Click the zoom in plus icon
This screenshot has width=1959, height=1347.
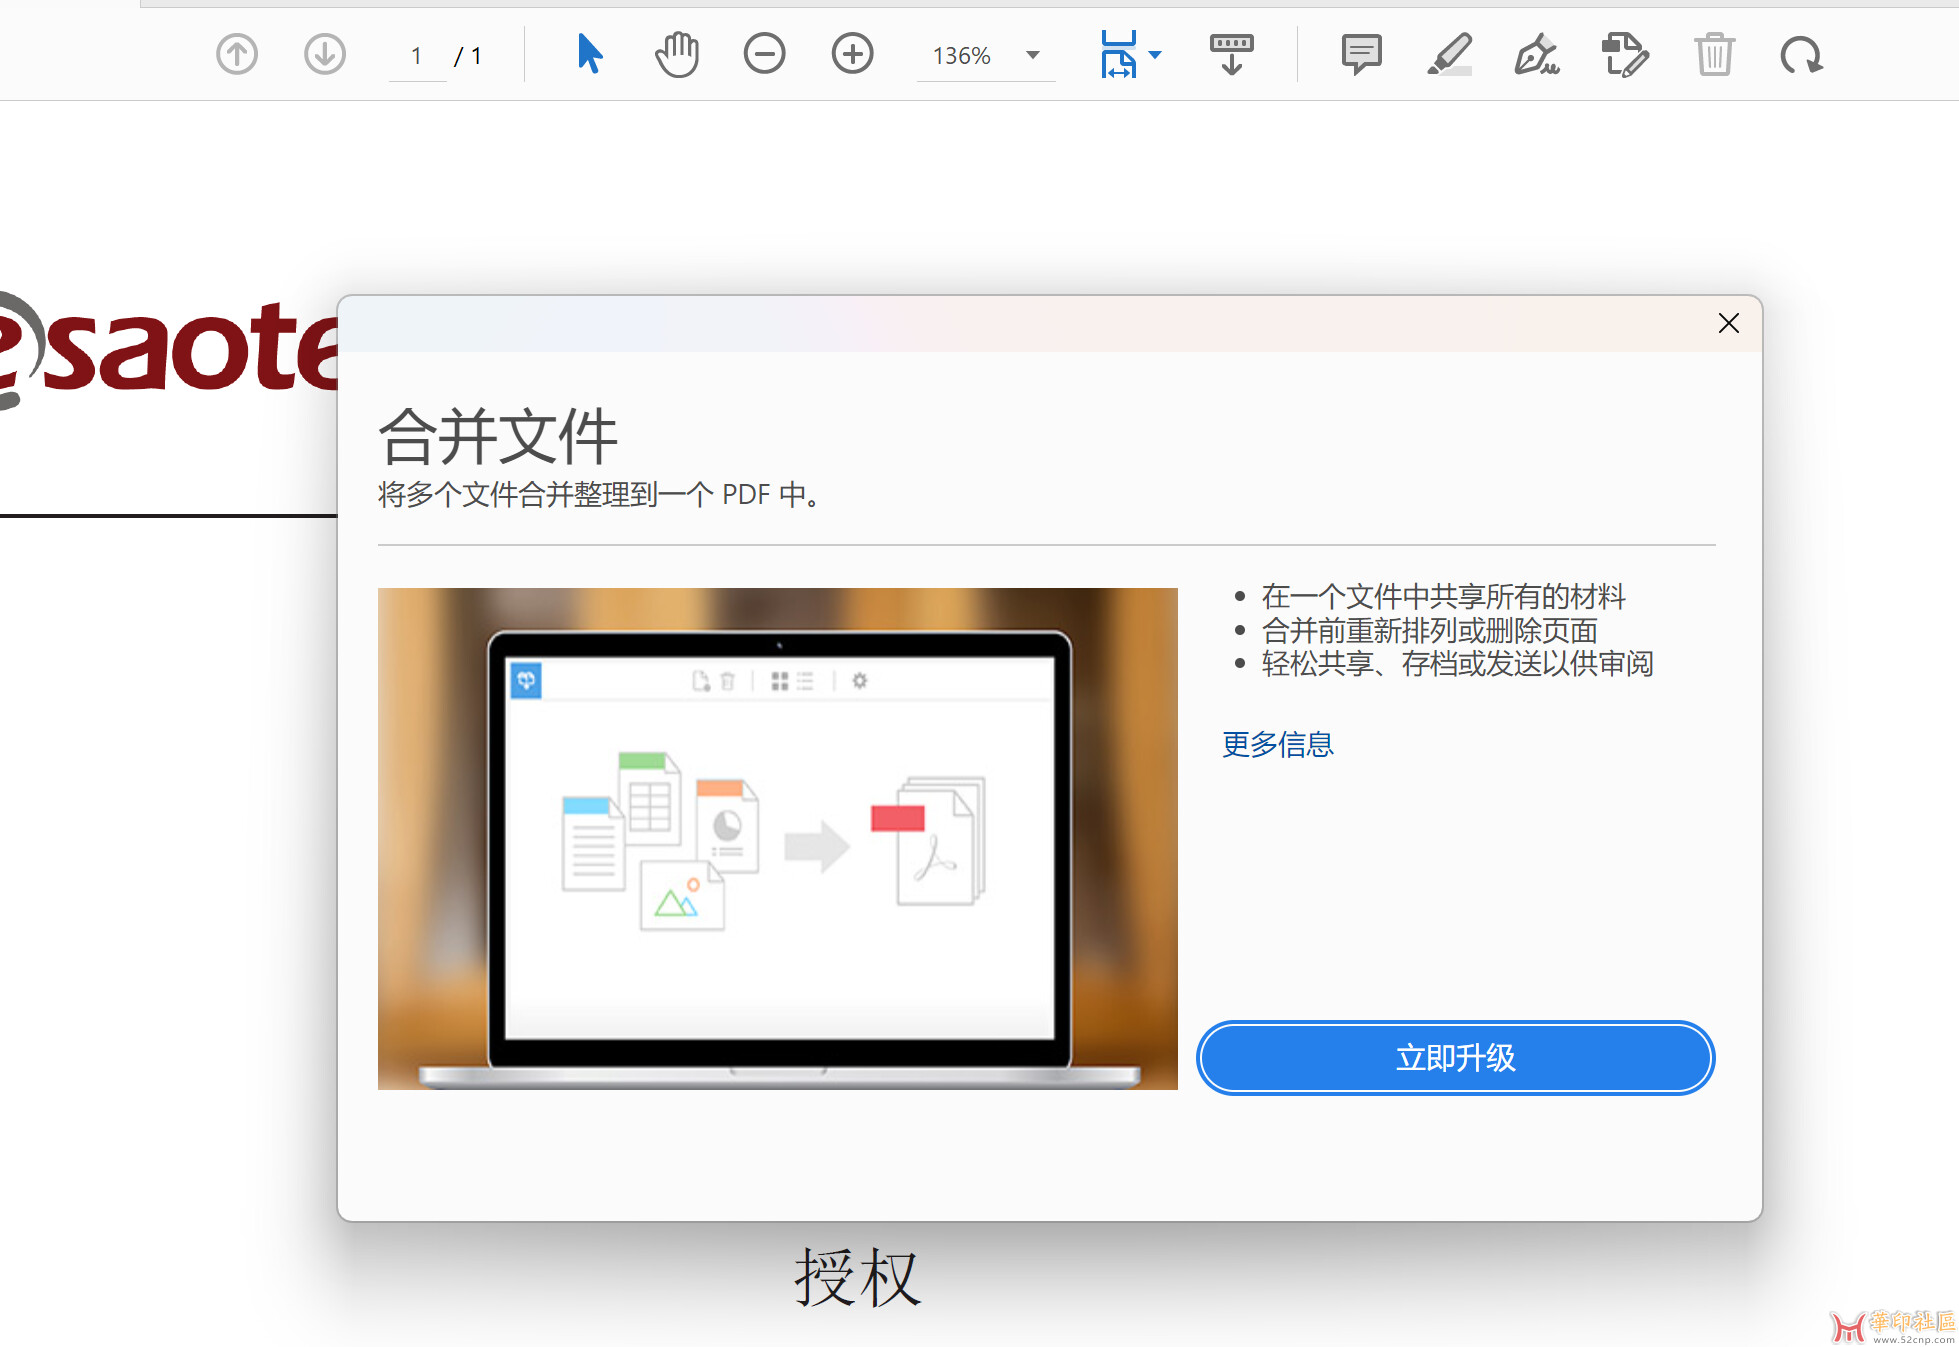(853, 54)
